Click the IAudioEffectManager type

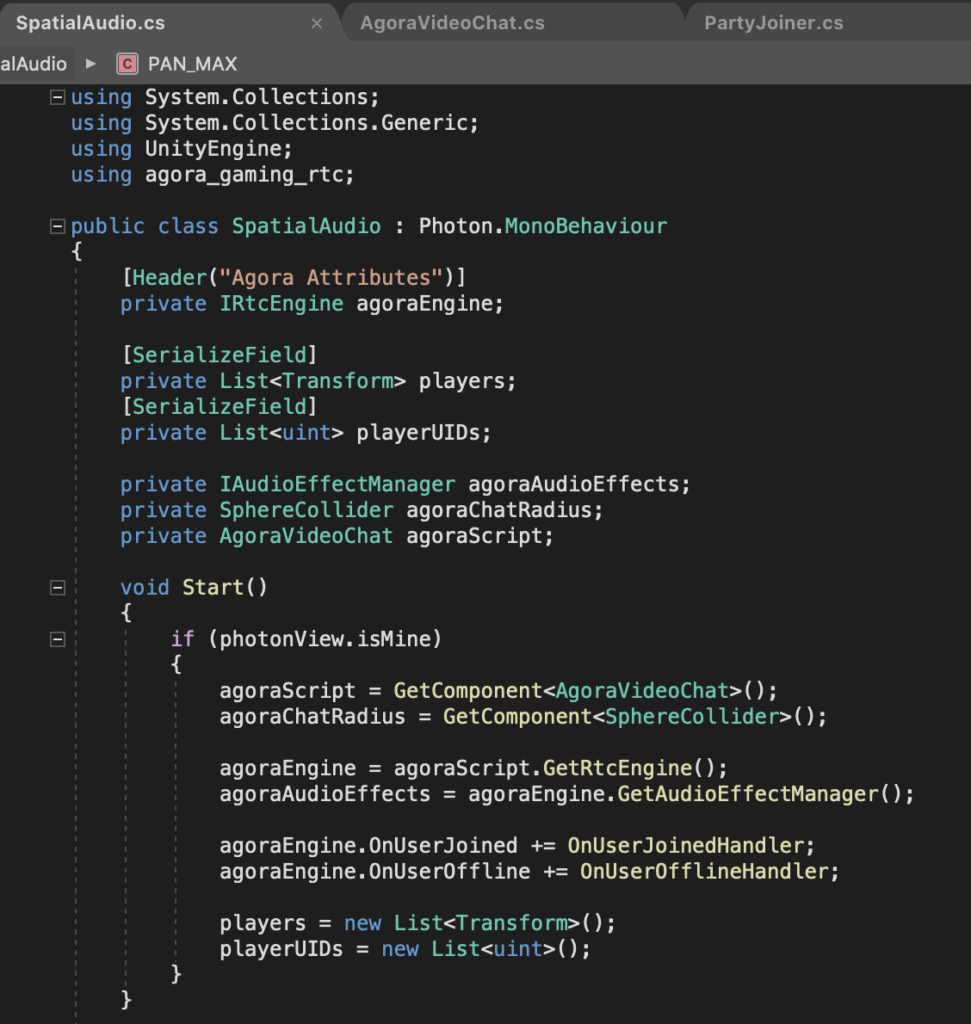[337, 485]
